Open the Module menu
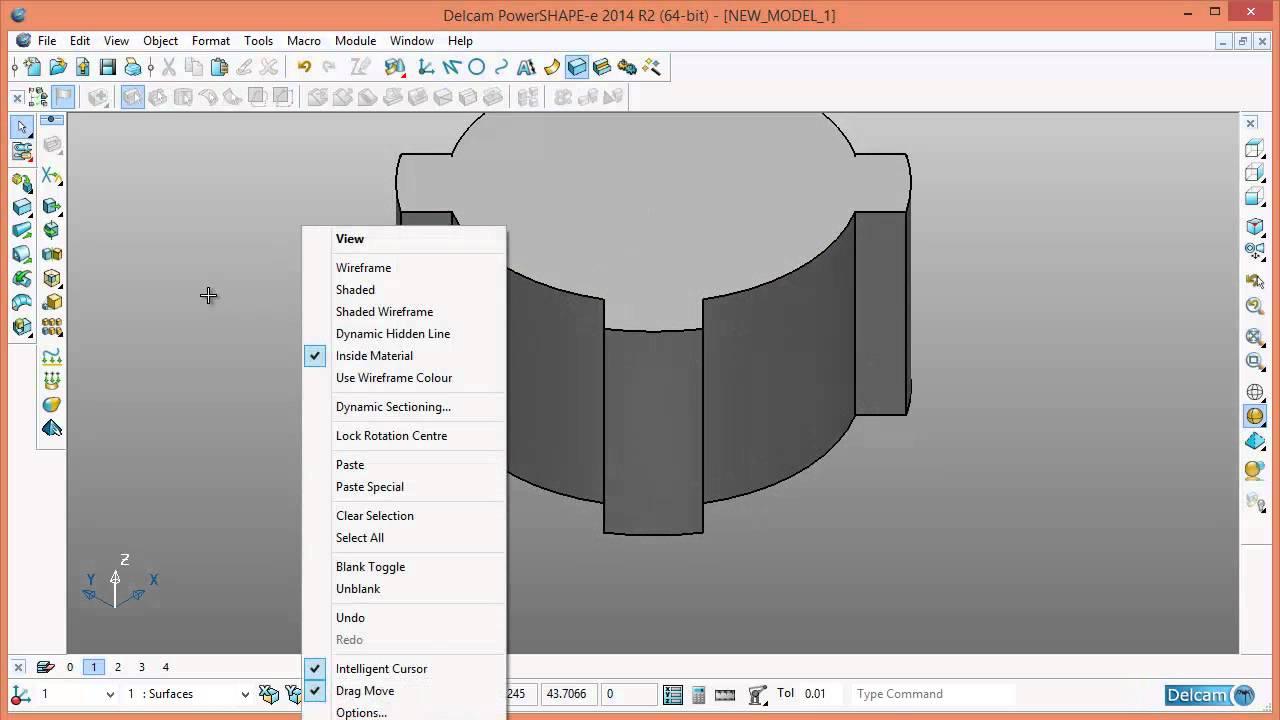Screen dimensions: 1280x720 355,41
